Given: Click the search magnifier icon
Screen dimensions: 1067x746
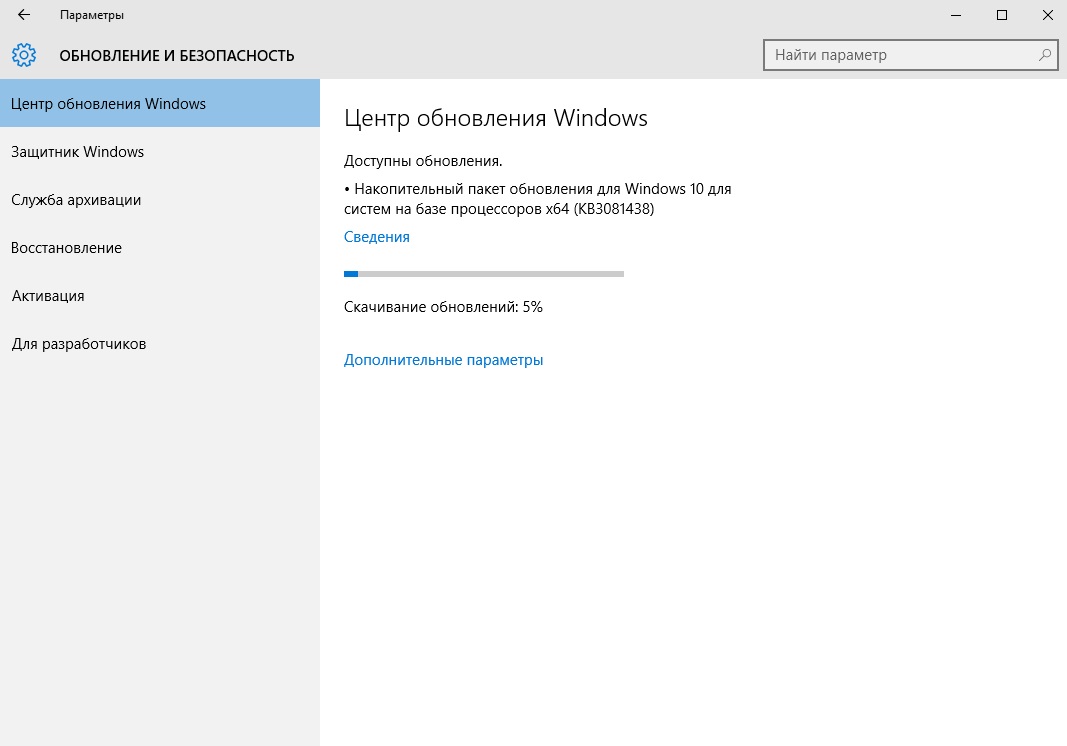Looking at the screenshot, I should 1045,55.
